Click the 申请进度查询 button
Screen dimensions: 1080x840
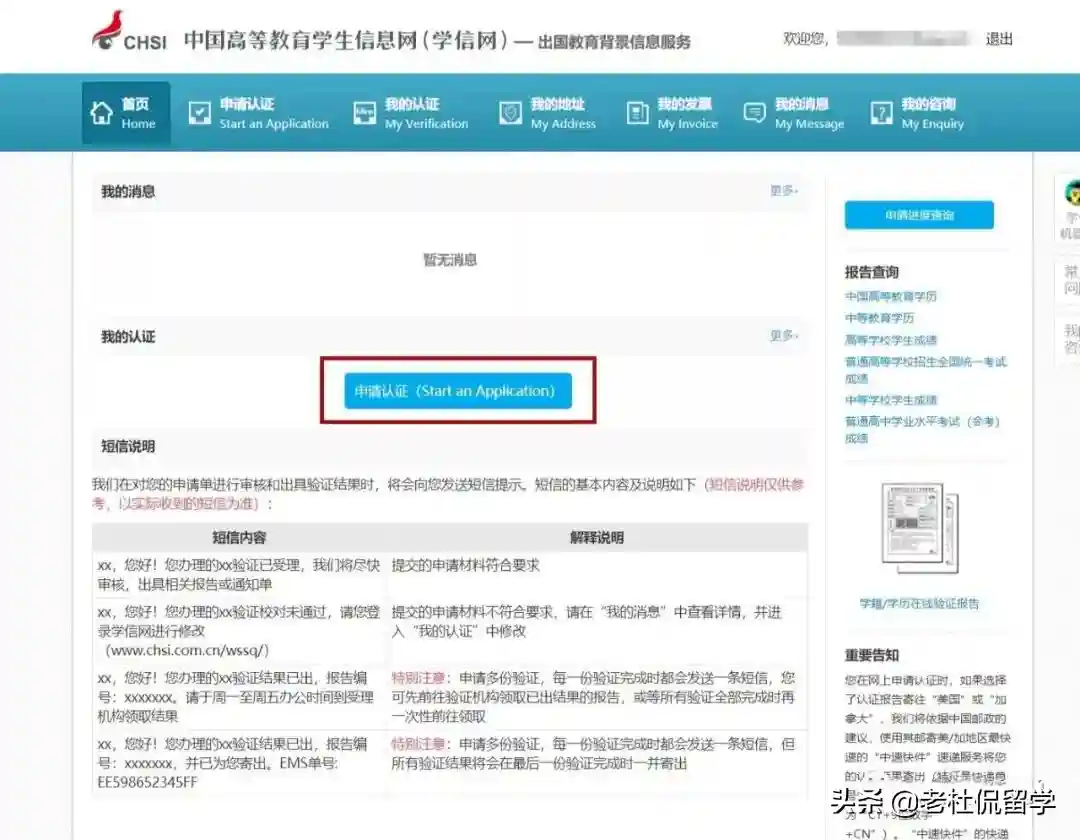pyautogui.click(x=919, y=215)
